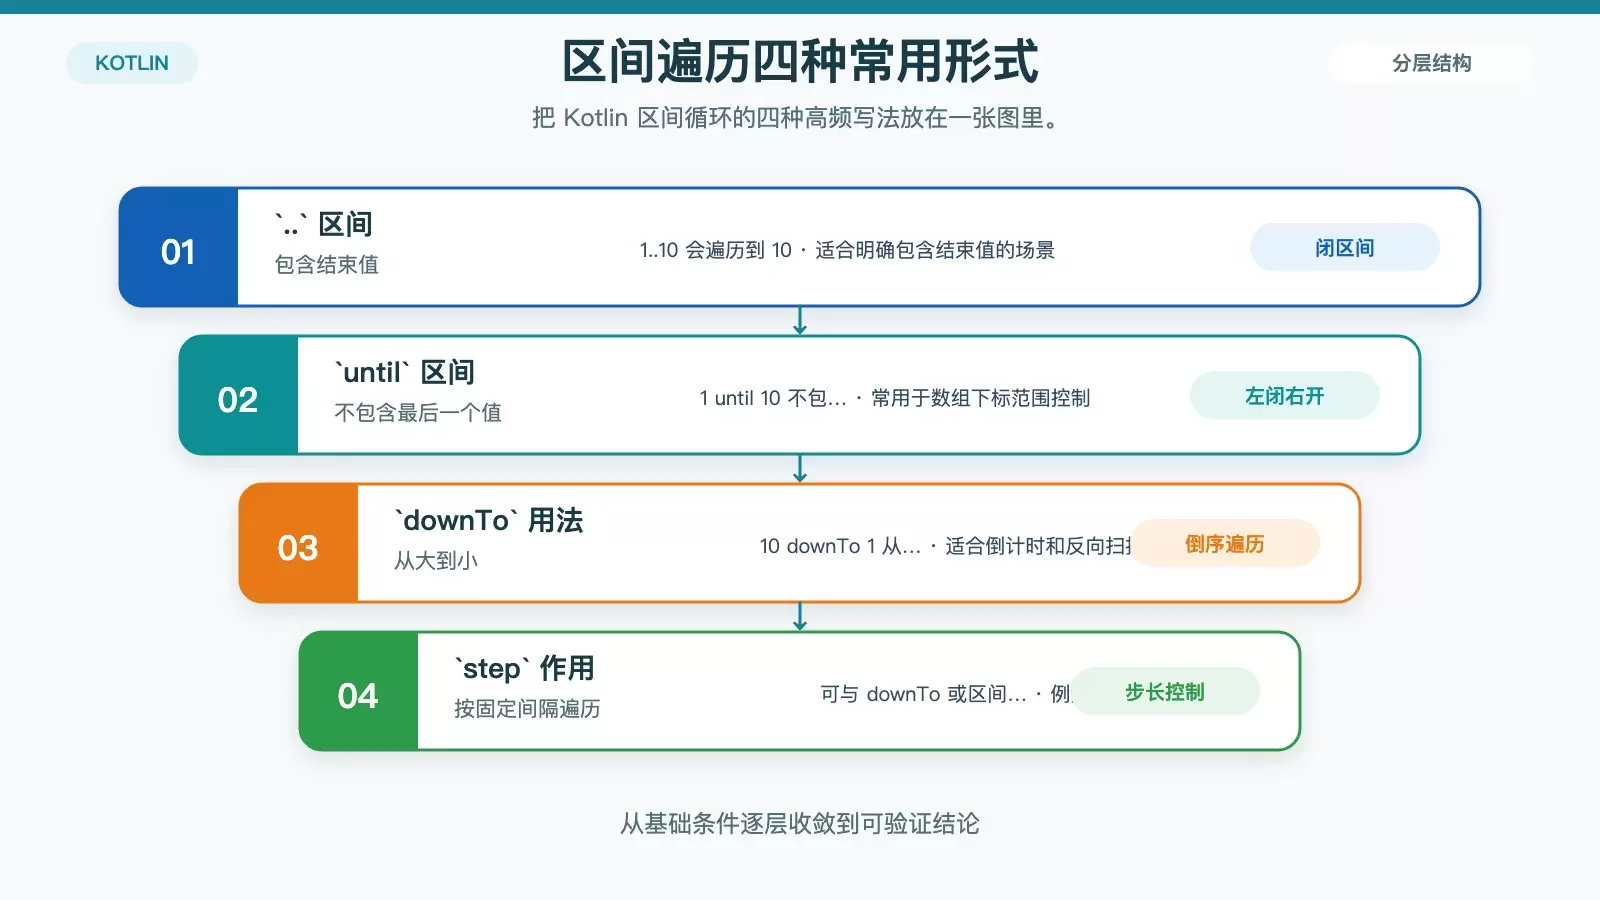The image size is (1600, 900).
Task: Select the 左闭右开 badge
Action: click(1284, 396)
